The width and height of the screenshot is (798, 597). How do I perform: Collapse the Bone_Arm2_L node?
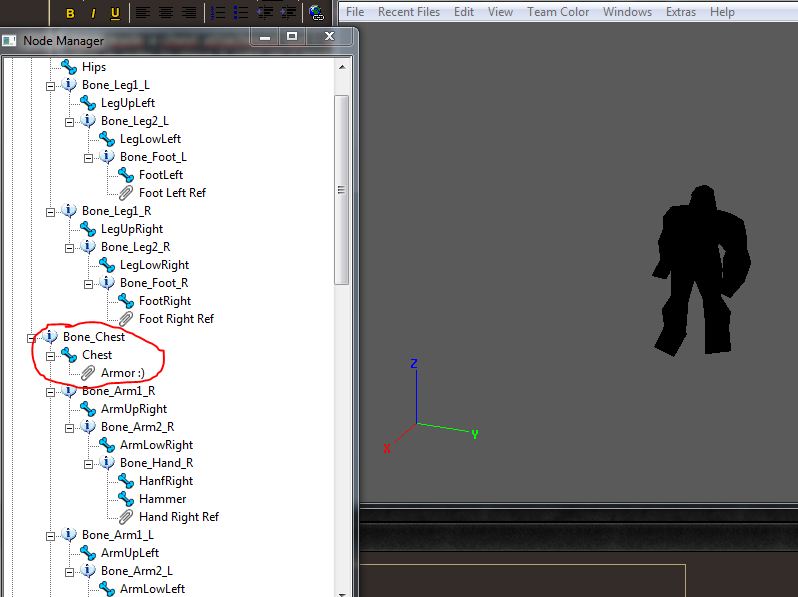(x=69, y=572)
